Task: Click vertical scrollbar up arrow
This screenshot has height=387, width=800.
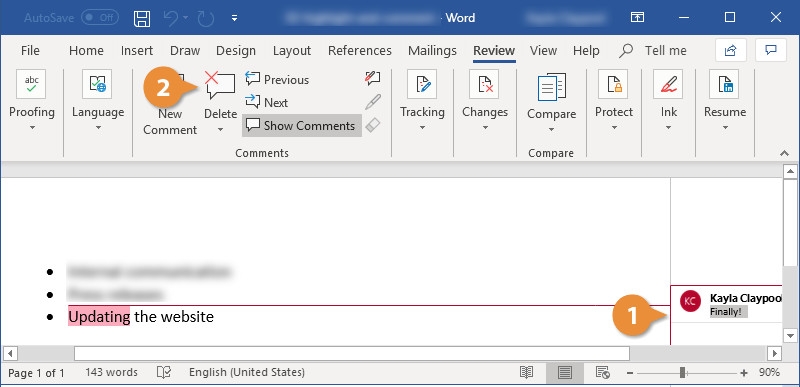Action: 791,171
